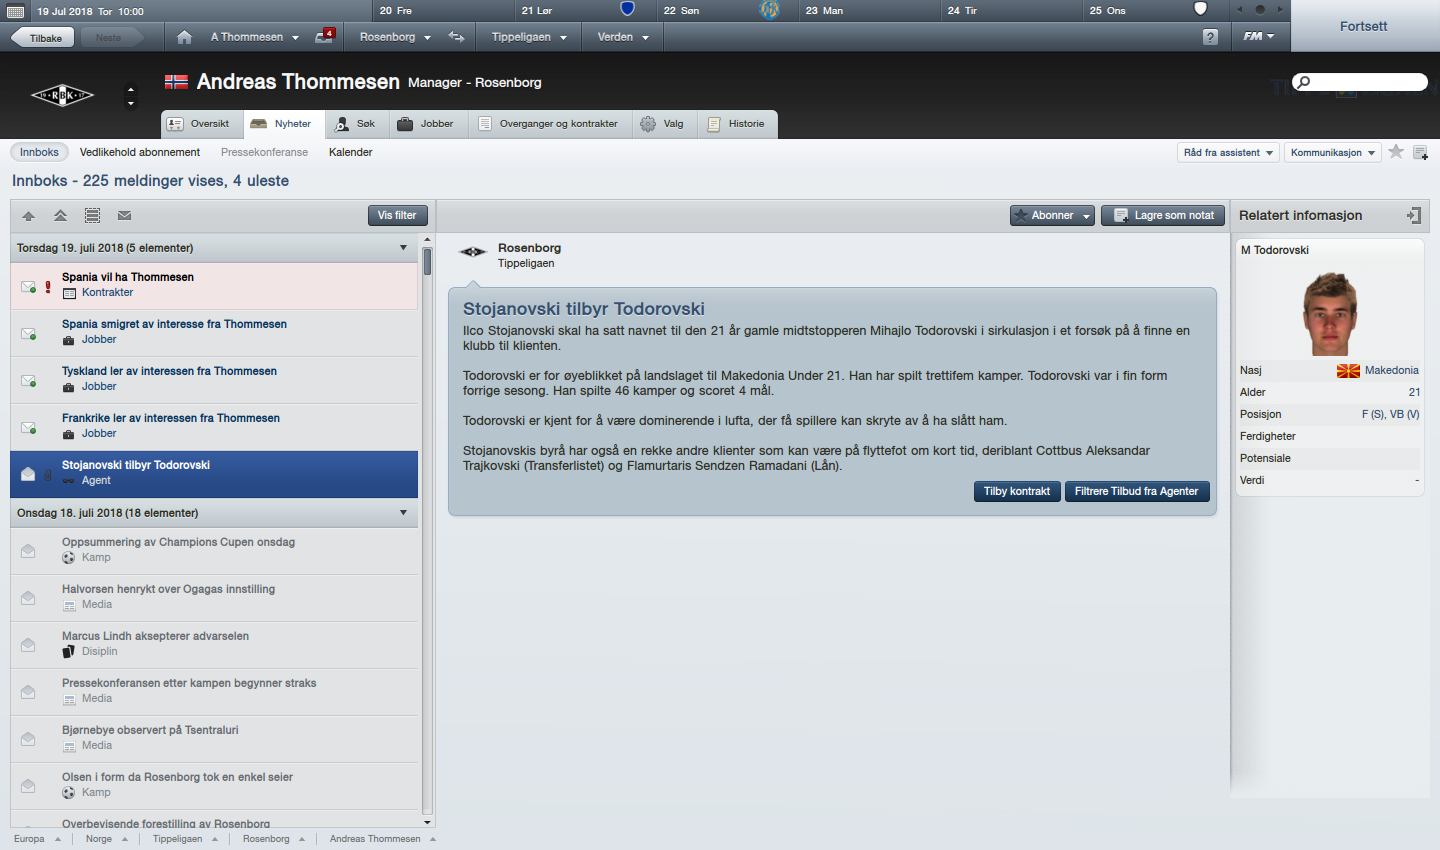Collapse the Relatert informasjon panel icon

(x=1413, y=215)
